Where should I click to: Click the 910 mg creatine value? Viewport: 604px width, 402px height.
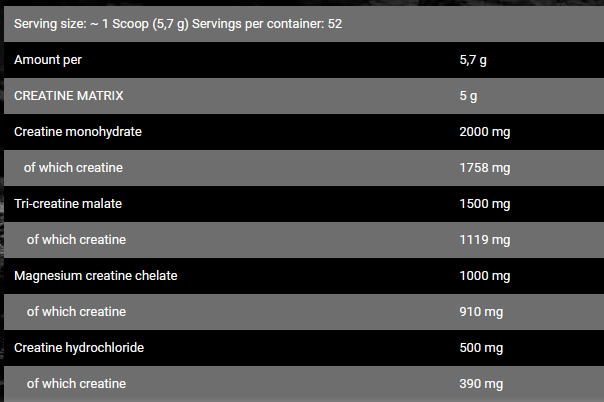[x=481, y=312]
